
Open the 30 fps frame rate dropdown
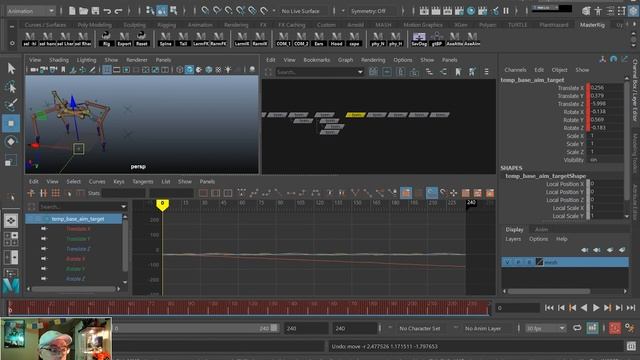click(545, 328)
